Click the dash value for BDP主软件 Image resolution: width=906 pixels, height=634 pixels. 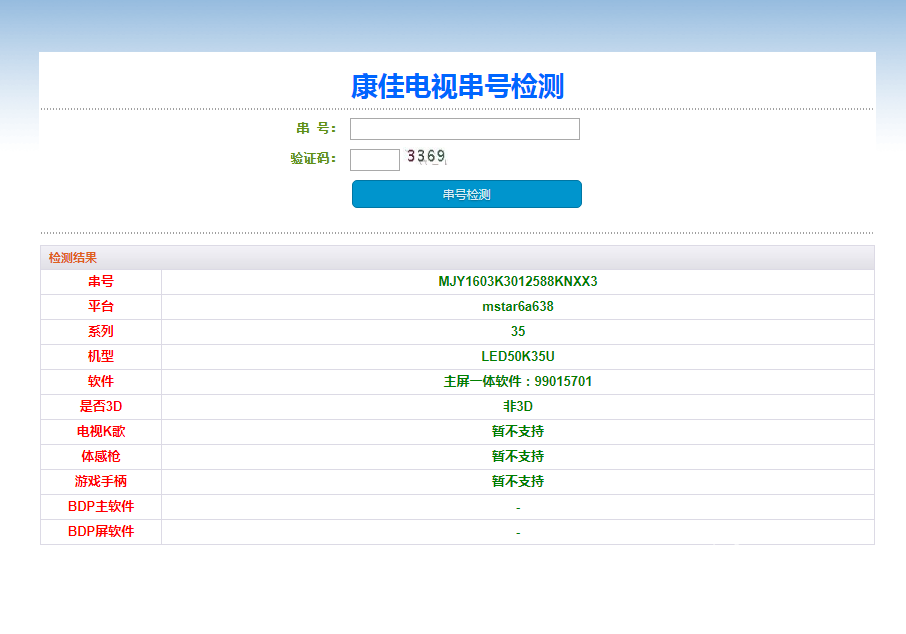(518, 507)
